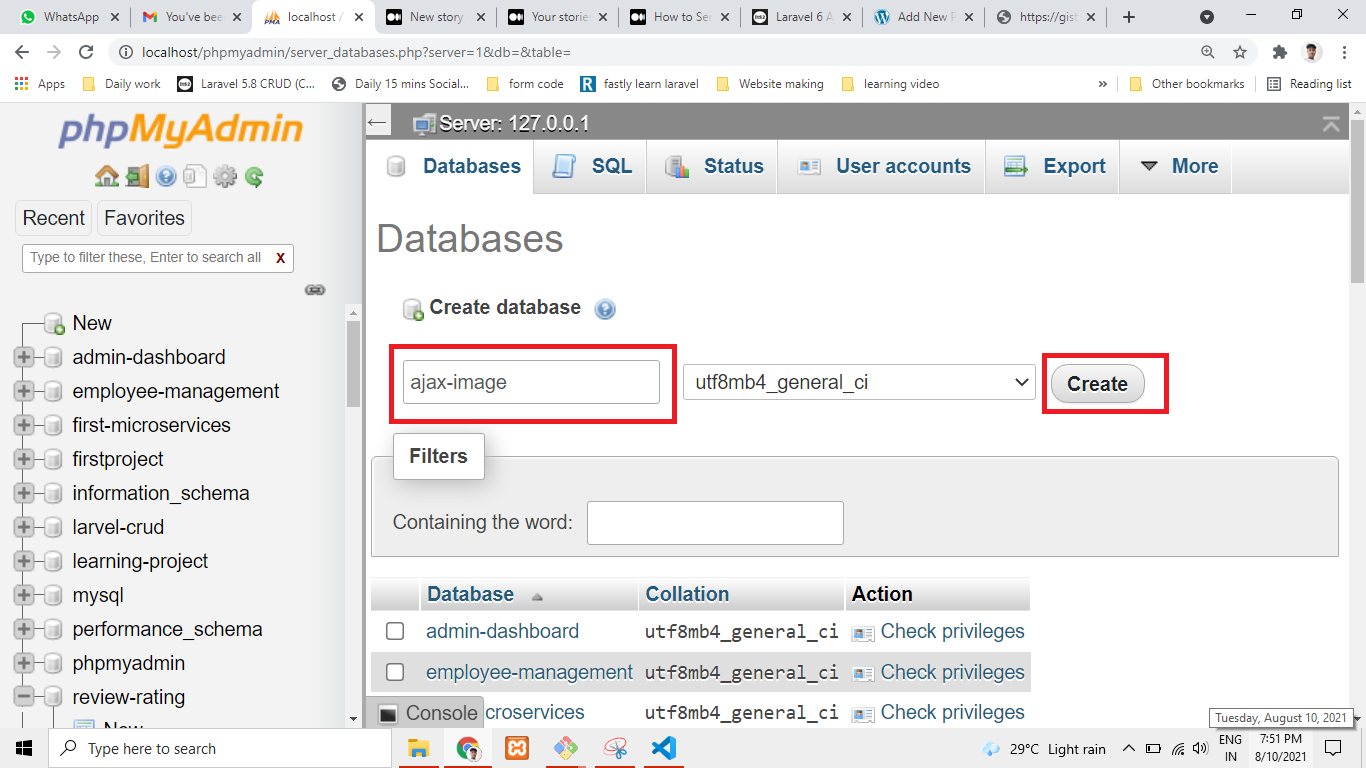Open Windows notification center icon
The width and height of the screenshot is (1366, 768).
tap(1332, 748)
